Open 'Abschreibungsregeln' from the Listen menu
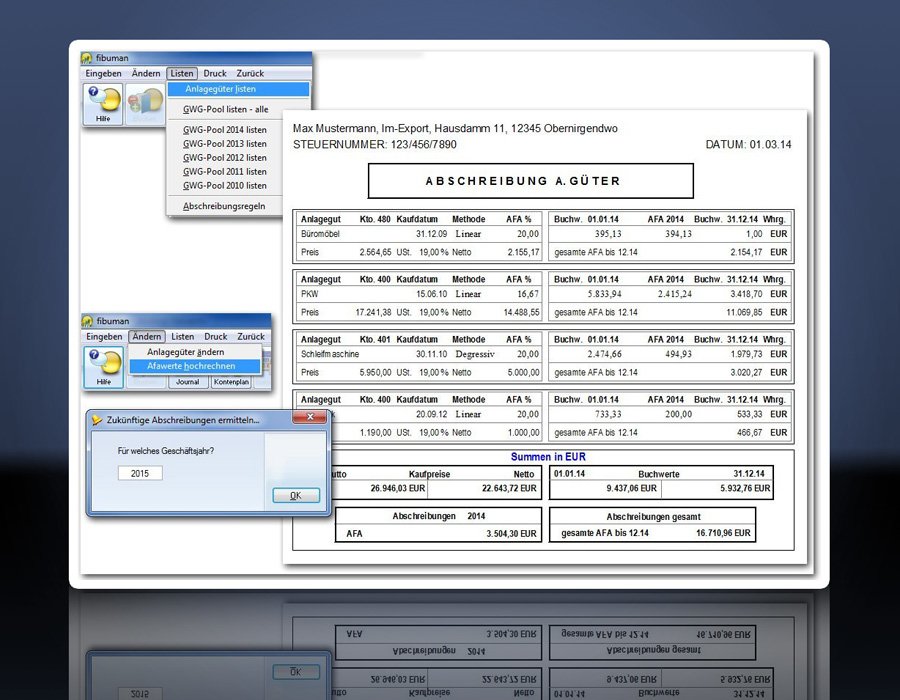The height and width of the screenshot is (700, 900). point(225,206)
